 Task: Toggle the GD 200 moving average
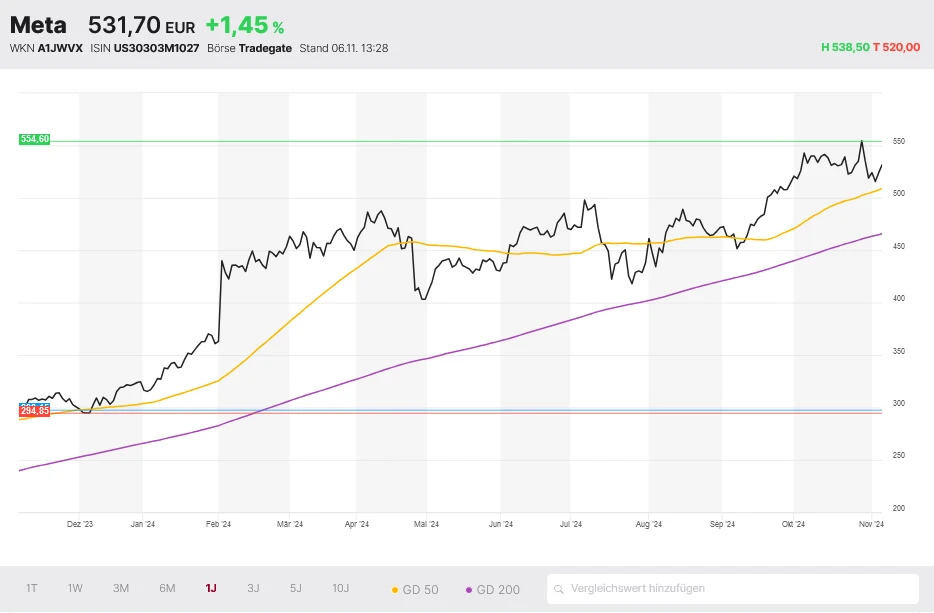tap(492, 590)
